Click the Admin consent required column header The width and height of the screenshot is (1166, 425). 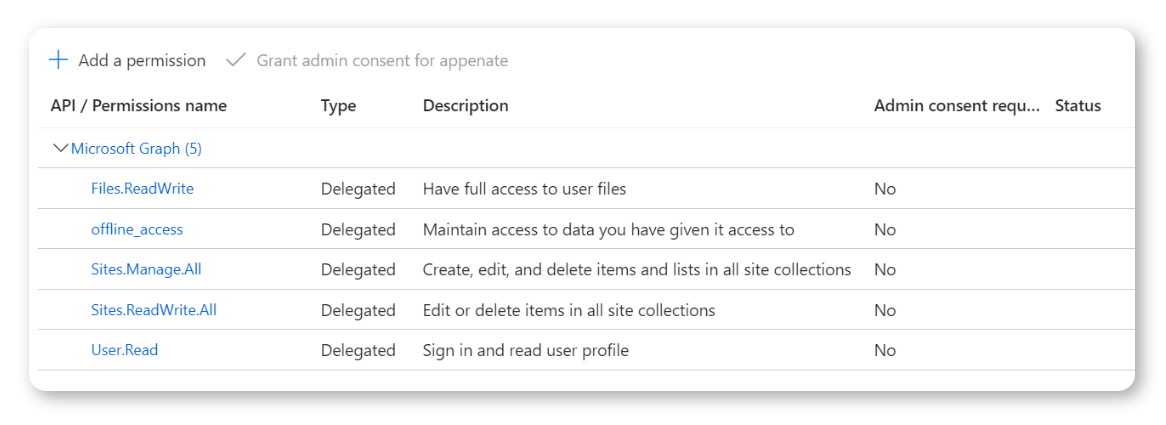pos(956,105)
